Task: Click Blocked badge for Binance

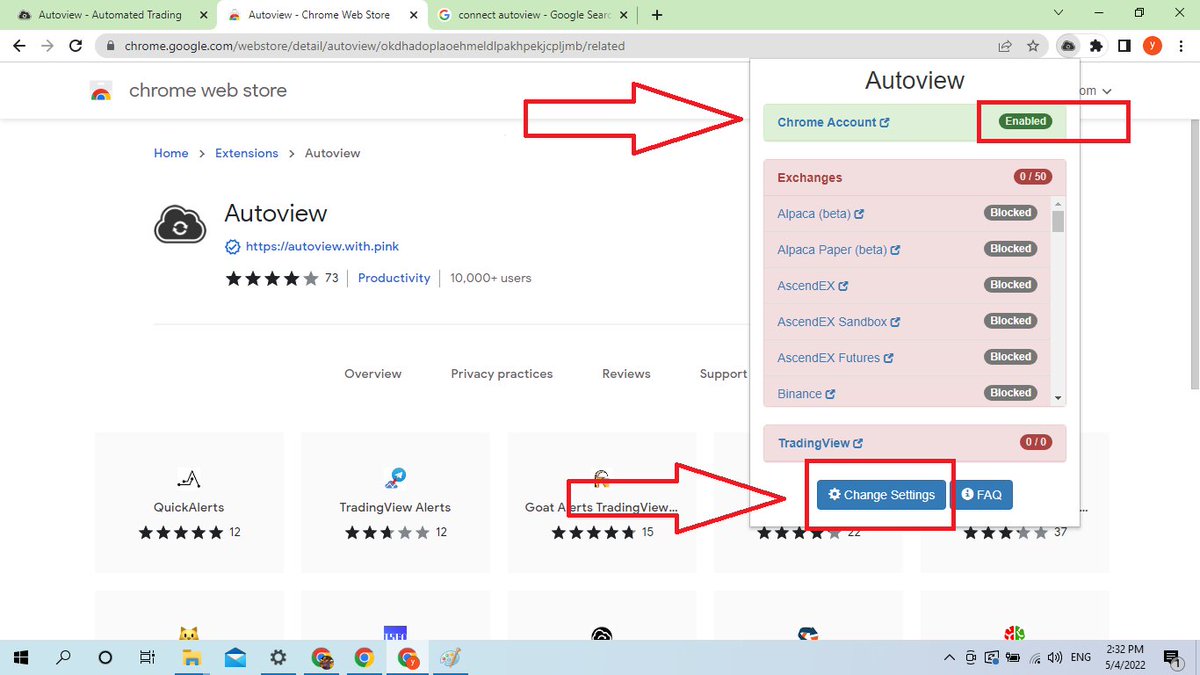Action: pos(1011,393)
